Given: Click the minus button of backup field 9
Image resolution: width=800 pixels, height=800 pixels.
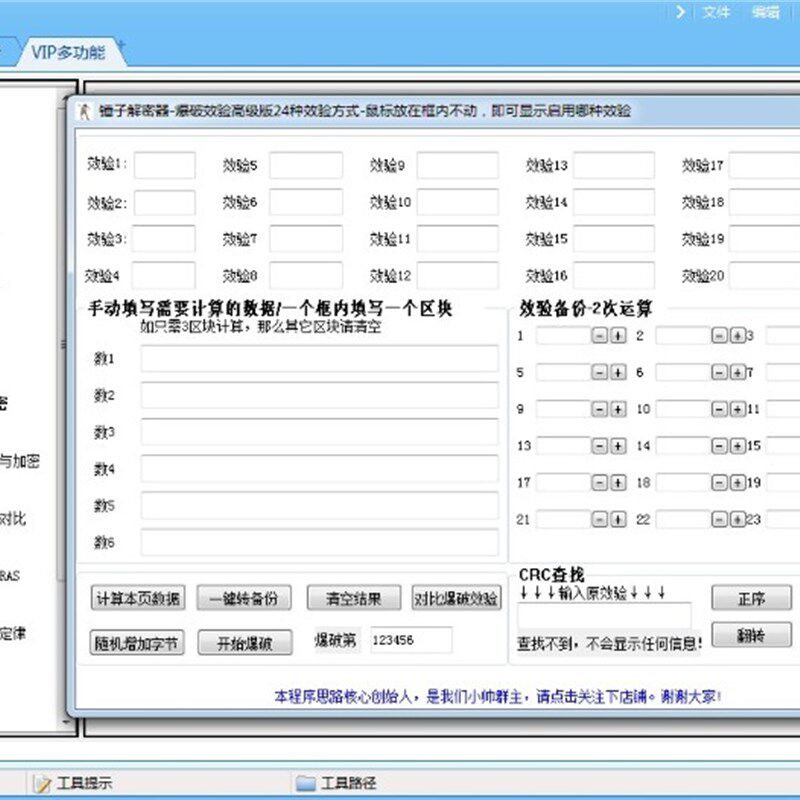Looking at the screenshot, I should coord(599,409).
